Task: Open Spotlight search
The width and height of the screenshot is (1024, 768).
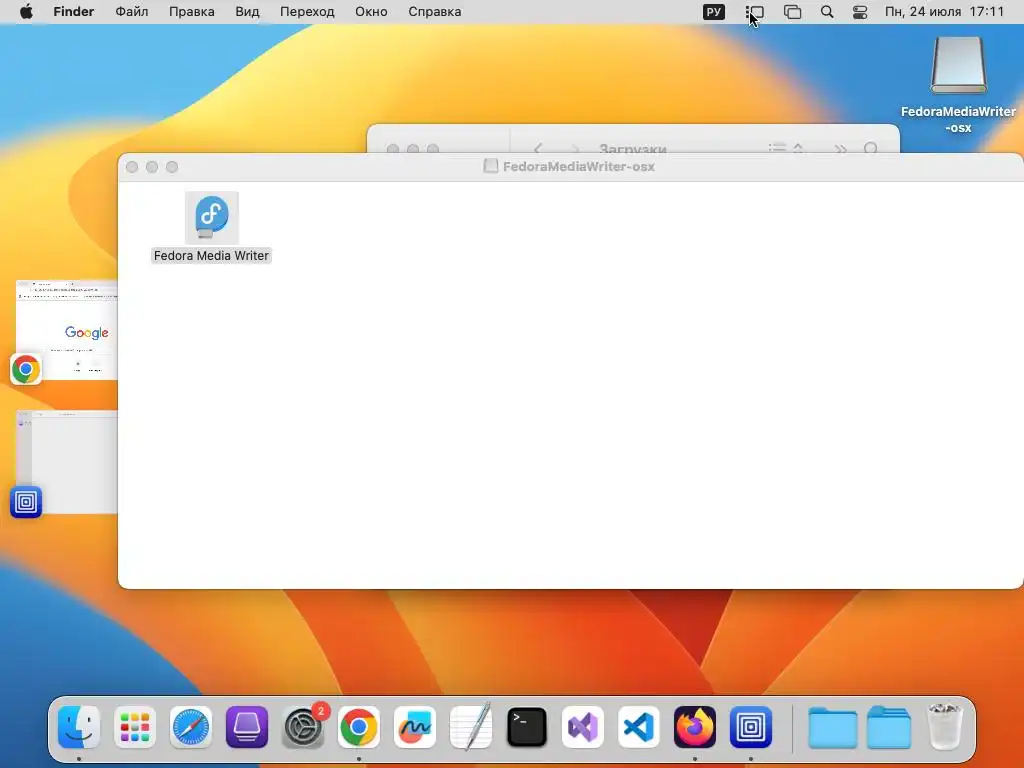Action: 827,12
